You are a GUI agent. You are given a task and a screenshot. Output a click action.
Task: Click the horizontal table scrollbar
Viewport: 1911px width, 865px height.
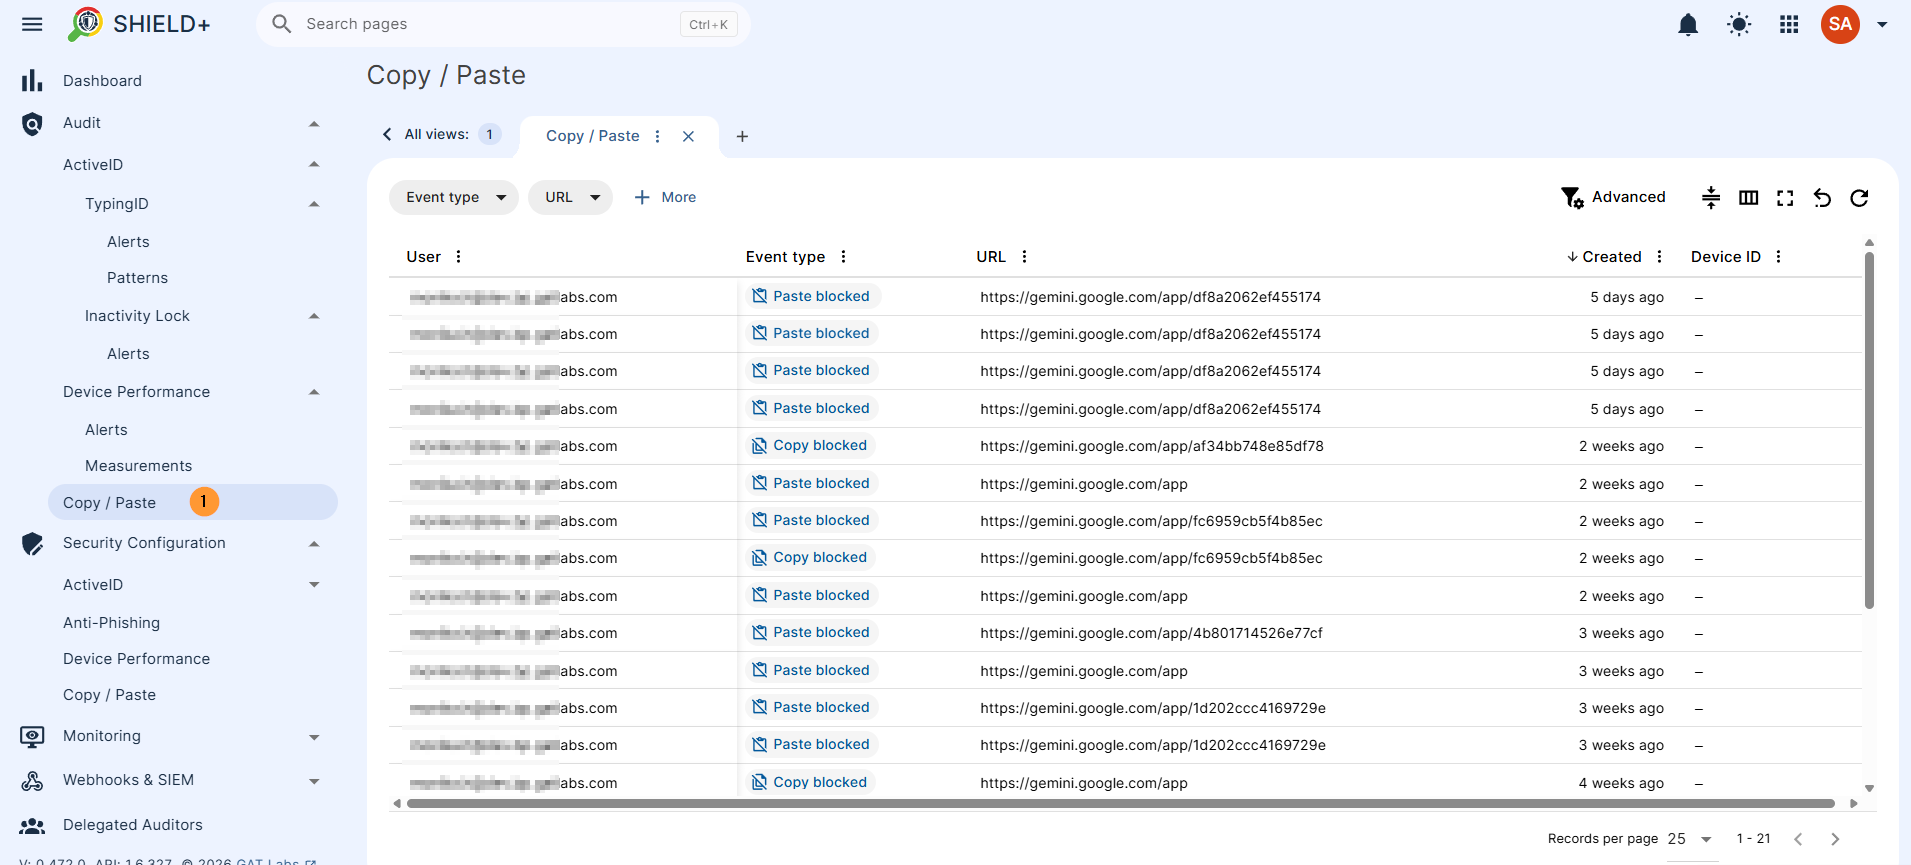(1120, 803)
